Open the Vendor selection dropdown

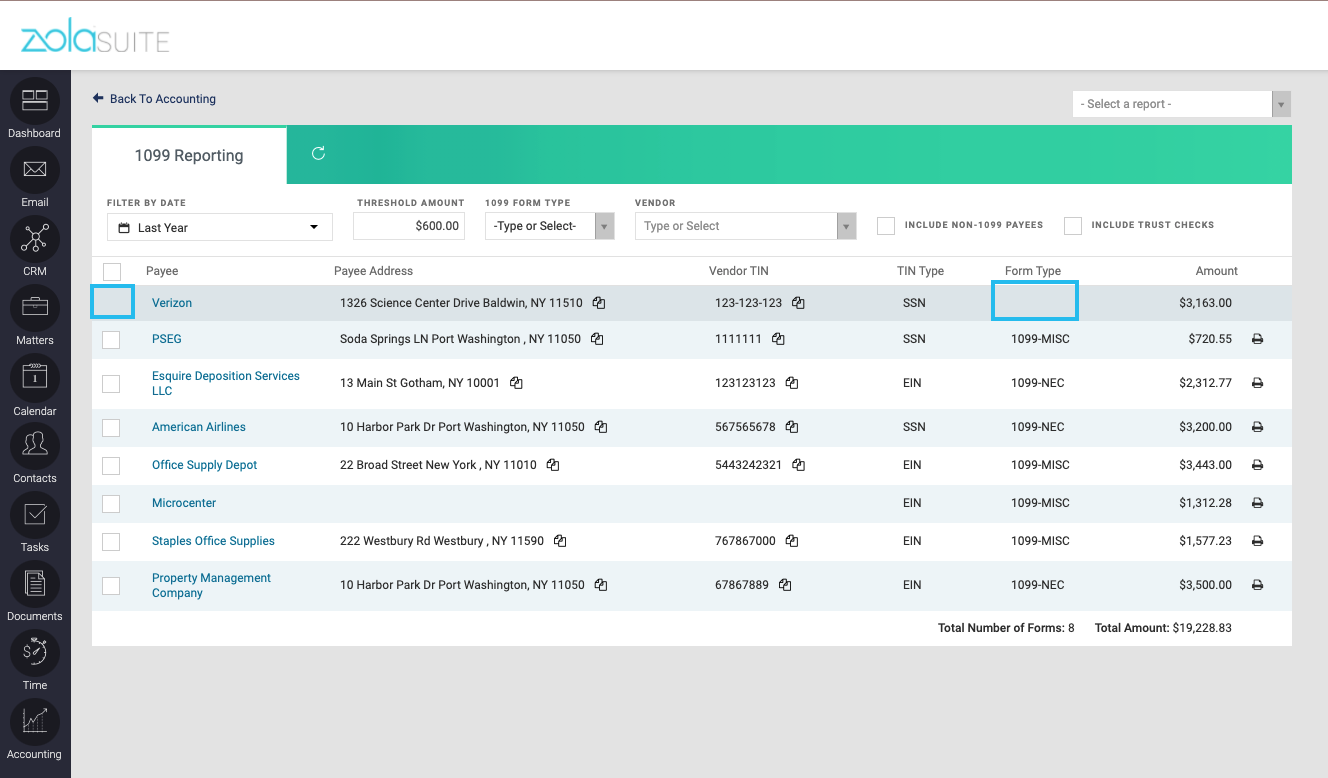(x=746, y=226)
